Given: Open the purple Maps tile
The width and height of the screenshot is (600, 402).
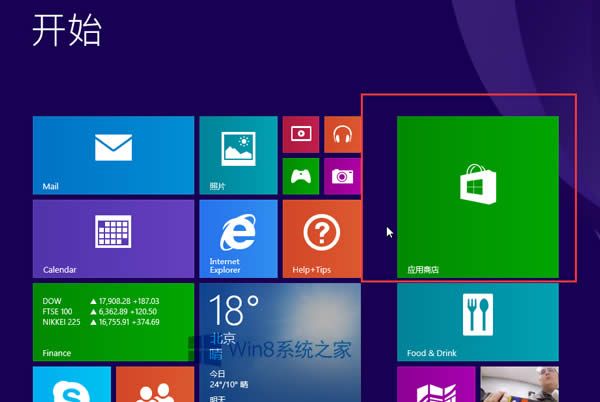Looking at the screenshot, I should coord(436,384).
